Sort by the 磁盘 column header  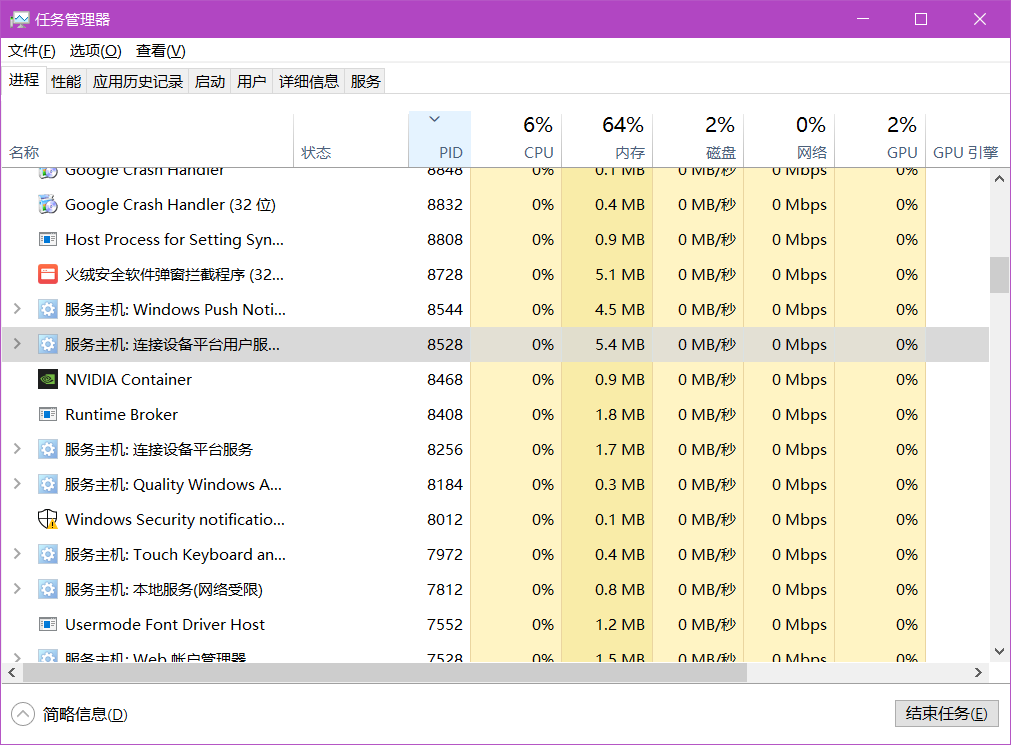pos(698,140)
